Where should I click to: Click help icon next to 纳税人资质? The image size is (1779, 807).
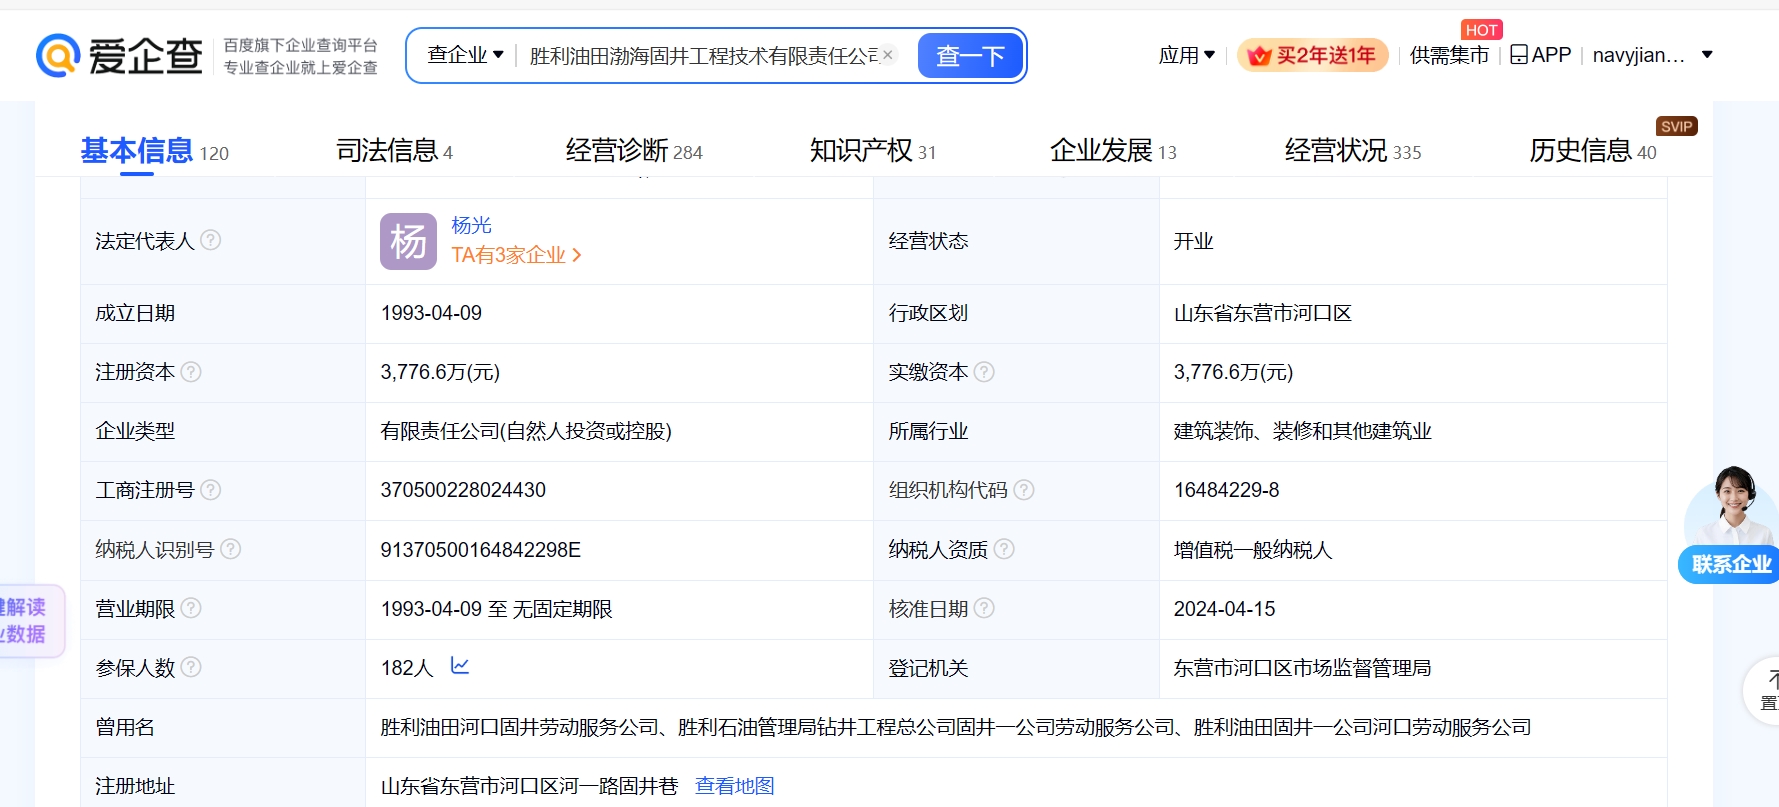(1004, 549)
